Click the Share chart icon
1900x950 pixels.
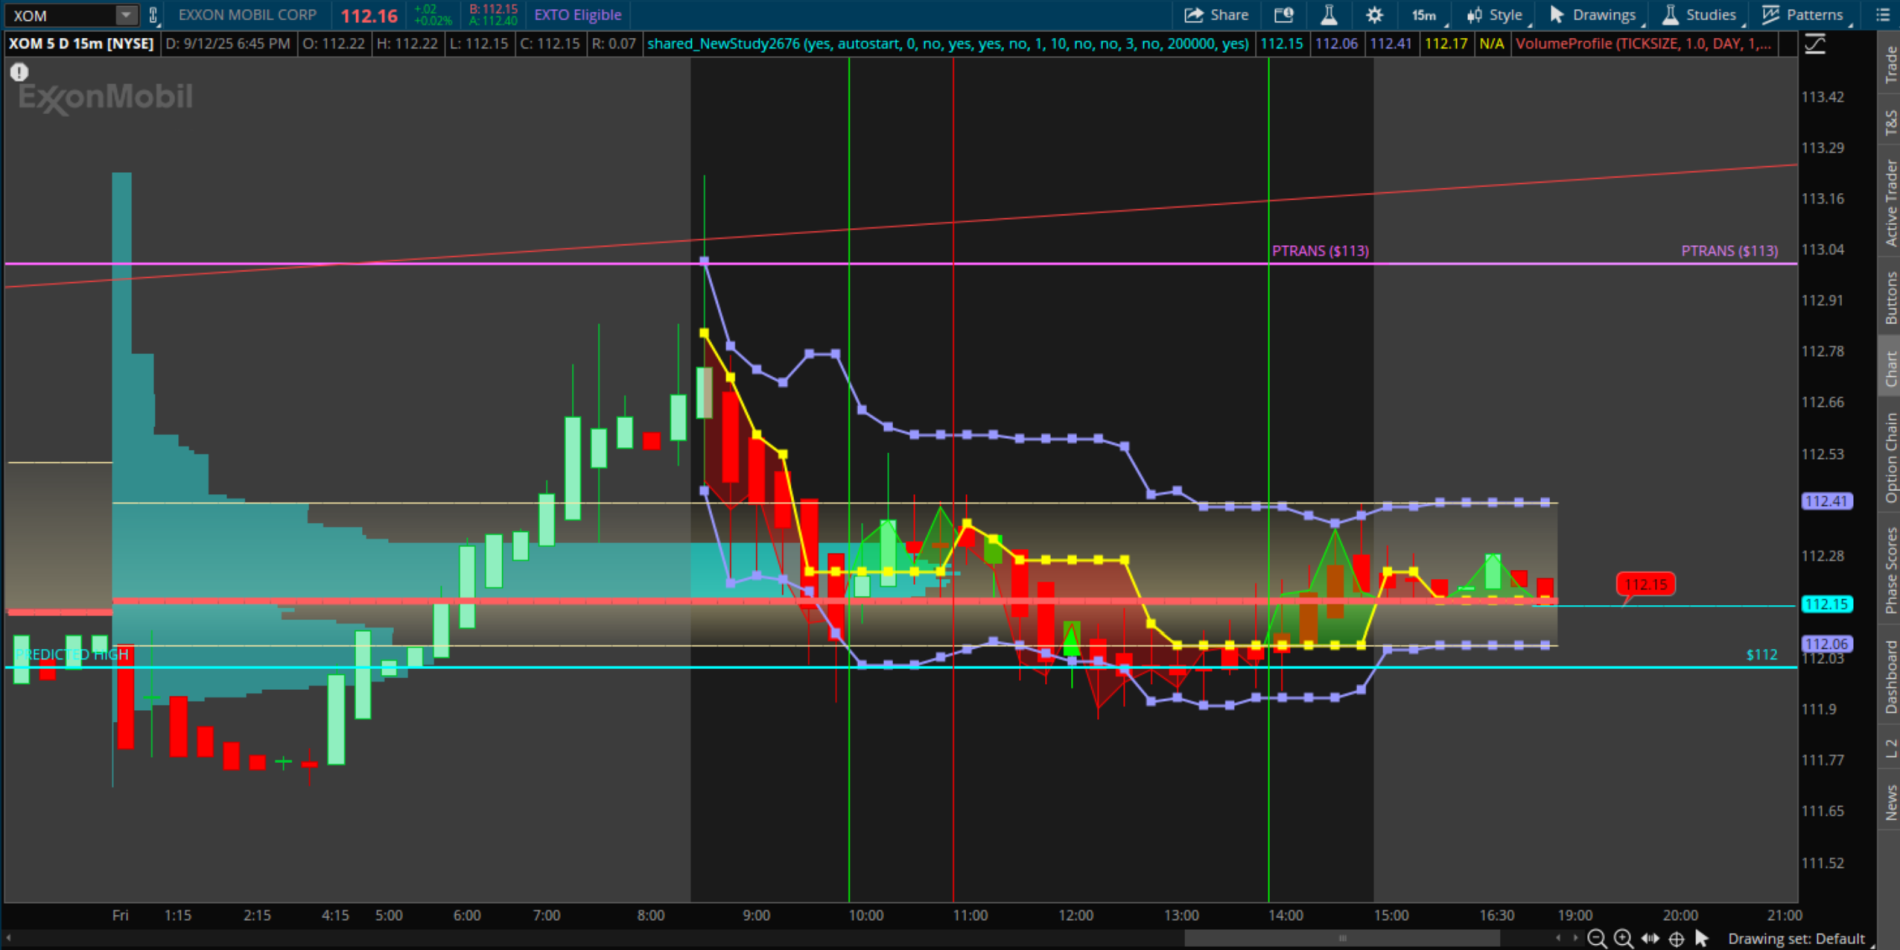[1216, 15]
